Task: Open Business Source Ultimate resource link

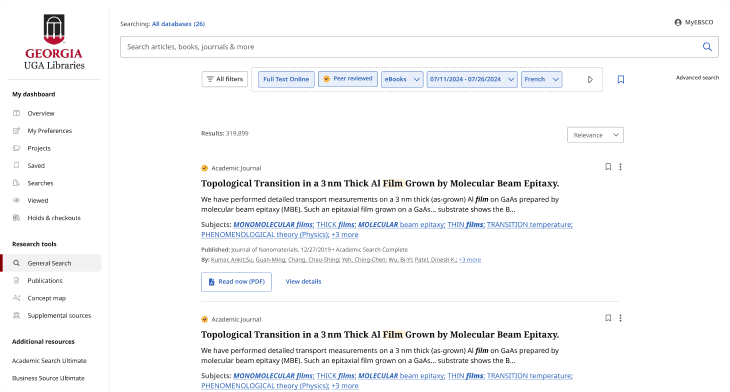Action: [48, 378]
